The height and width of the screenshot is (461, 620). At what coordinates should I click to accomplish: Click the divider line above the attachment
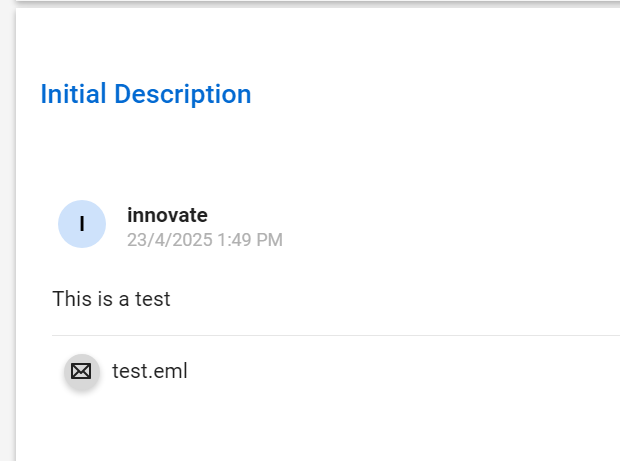336,335
